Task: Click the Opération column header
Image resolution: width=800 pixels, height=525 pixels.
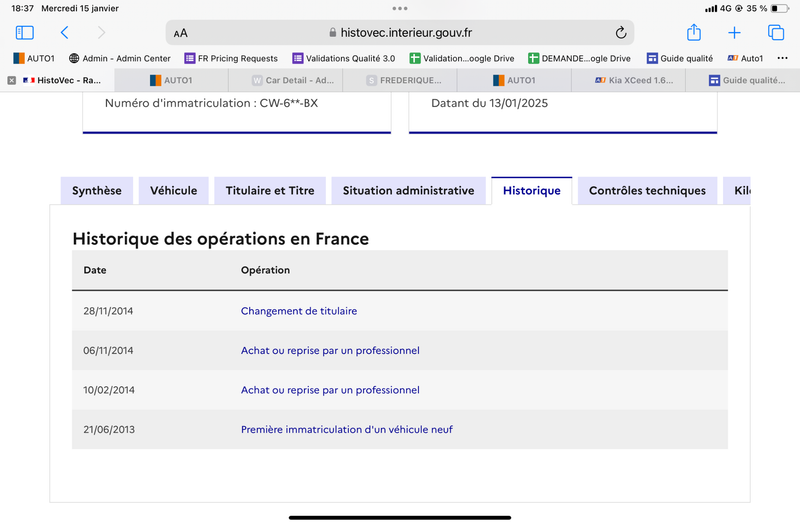Action: pos(265,270)
